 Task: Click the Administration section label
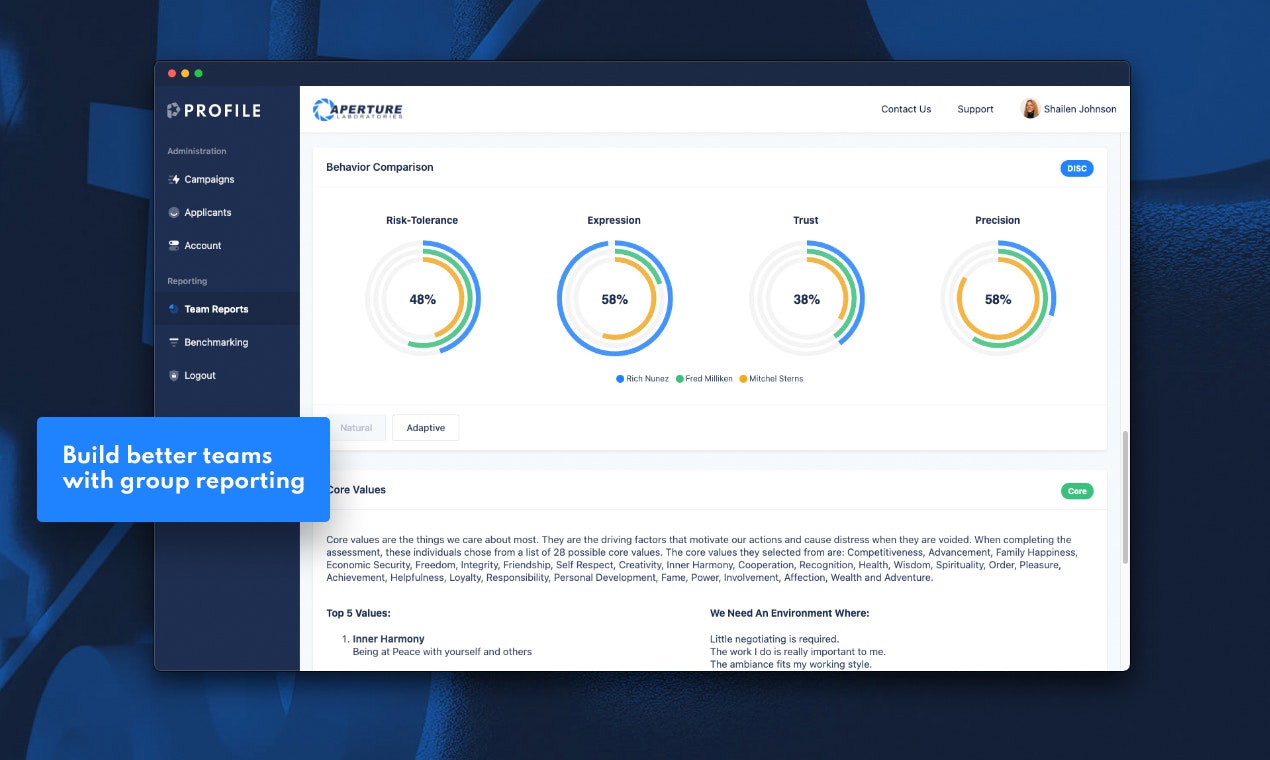(x=197, y=151)
